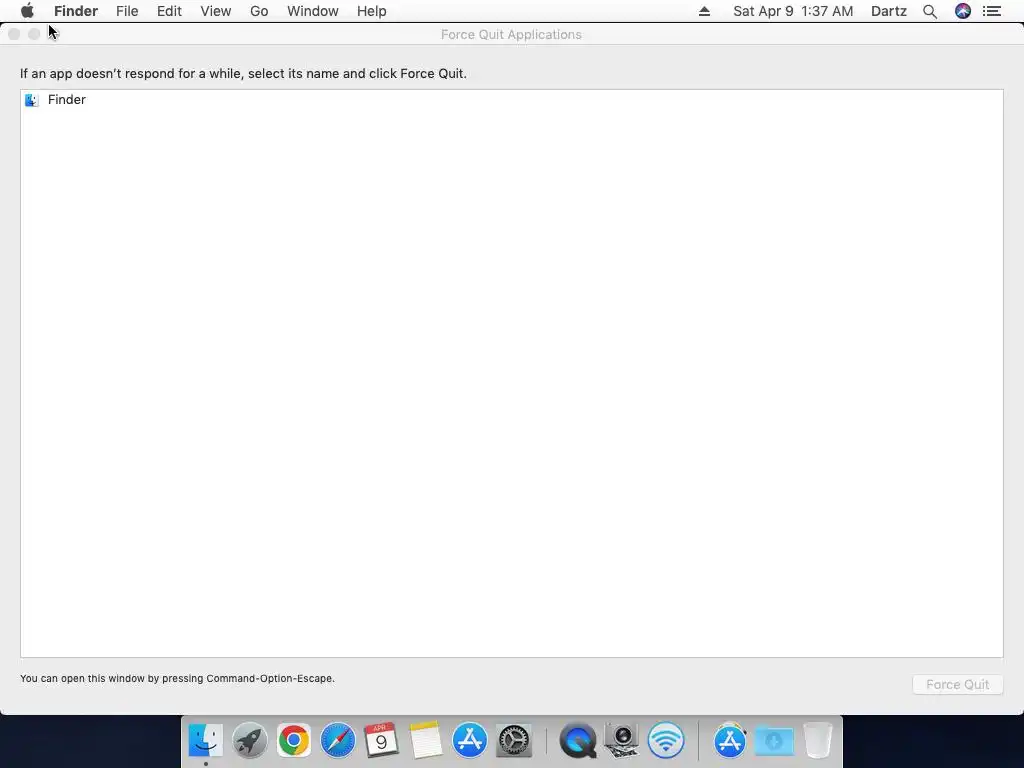Select Finder in the application list
This screenshot has height=768, width=1024.
tap(511, 100)
